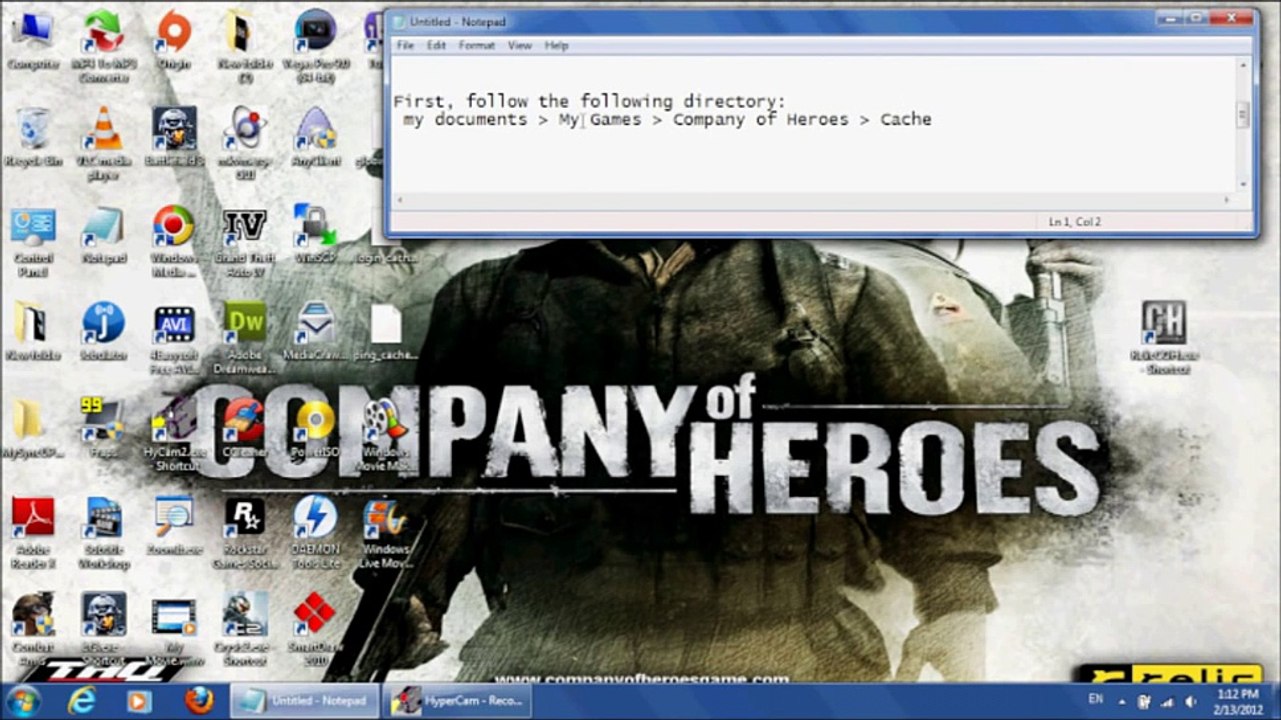Launch the Origin desktop shortcut

click(173, 38)
